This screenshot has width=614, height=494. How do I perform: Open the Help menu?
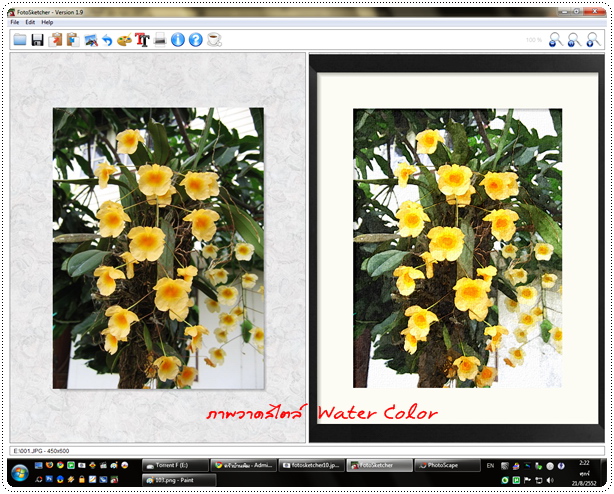click(x=47, y=22)
